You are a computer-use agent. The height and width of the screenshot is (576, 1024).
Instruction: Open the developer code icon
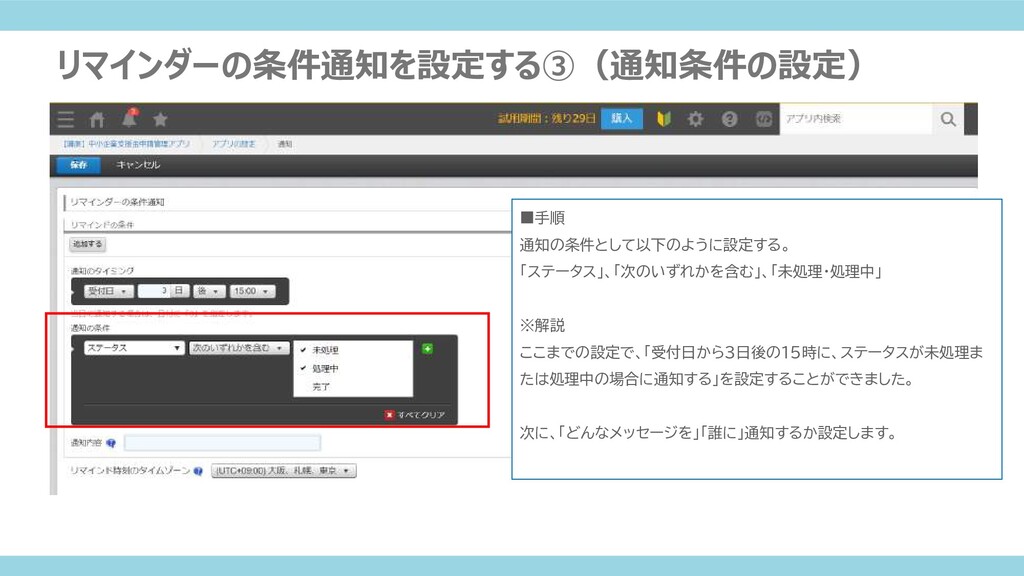(x=763, y=119)
